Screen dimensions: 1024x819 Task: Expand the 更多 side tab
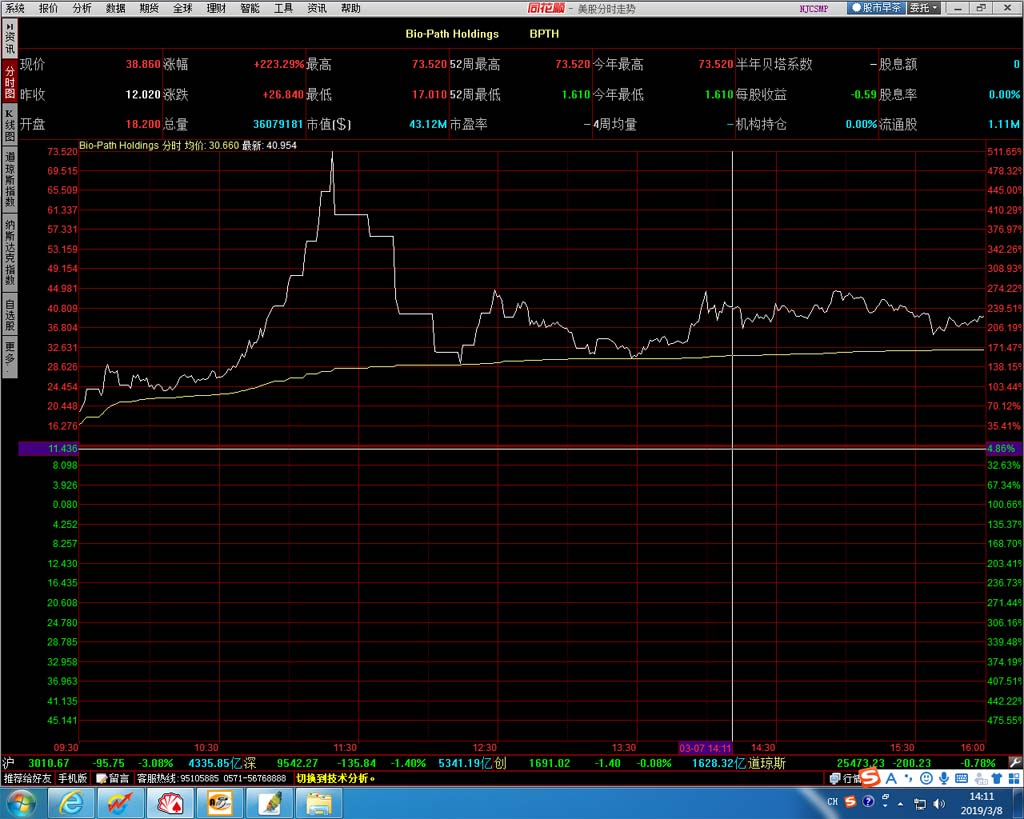pyautogui.click(x=10, y=357)
